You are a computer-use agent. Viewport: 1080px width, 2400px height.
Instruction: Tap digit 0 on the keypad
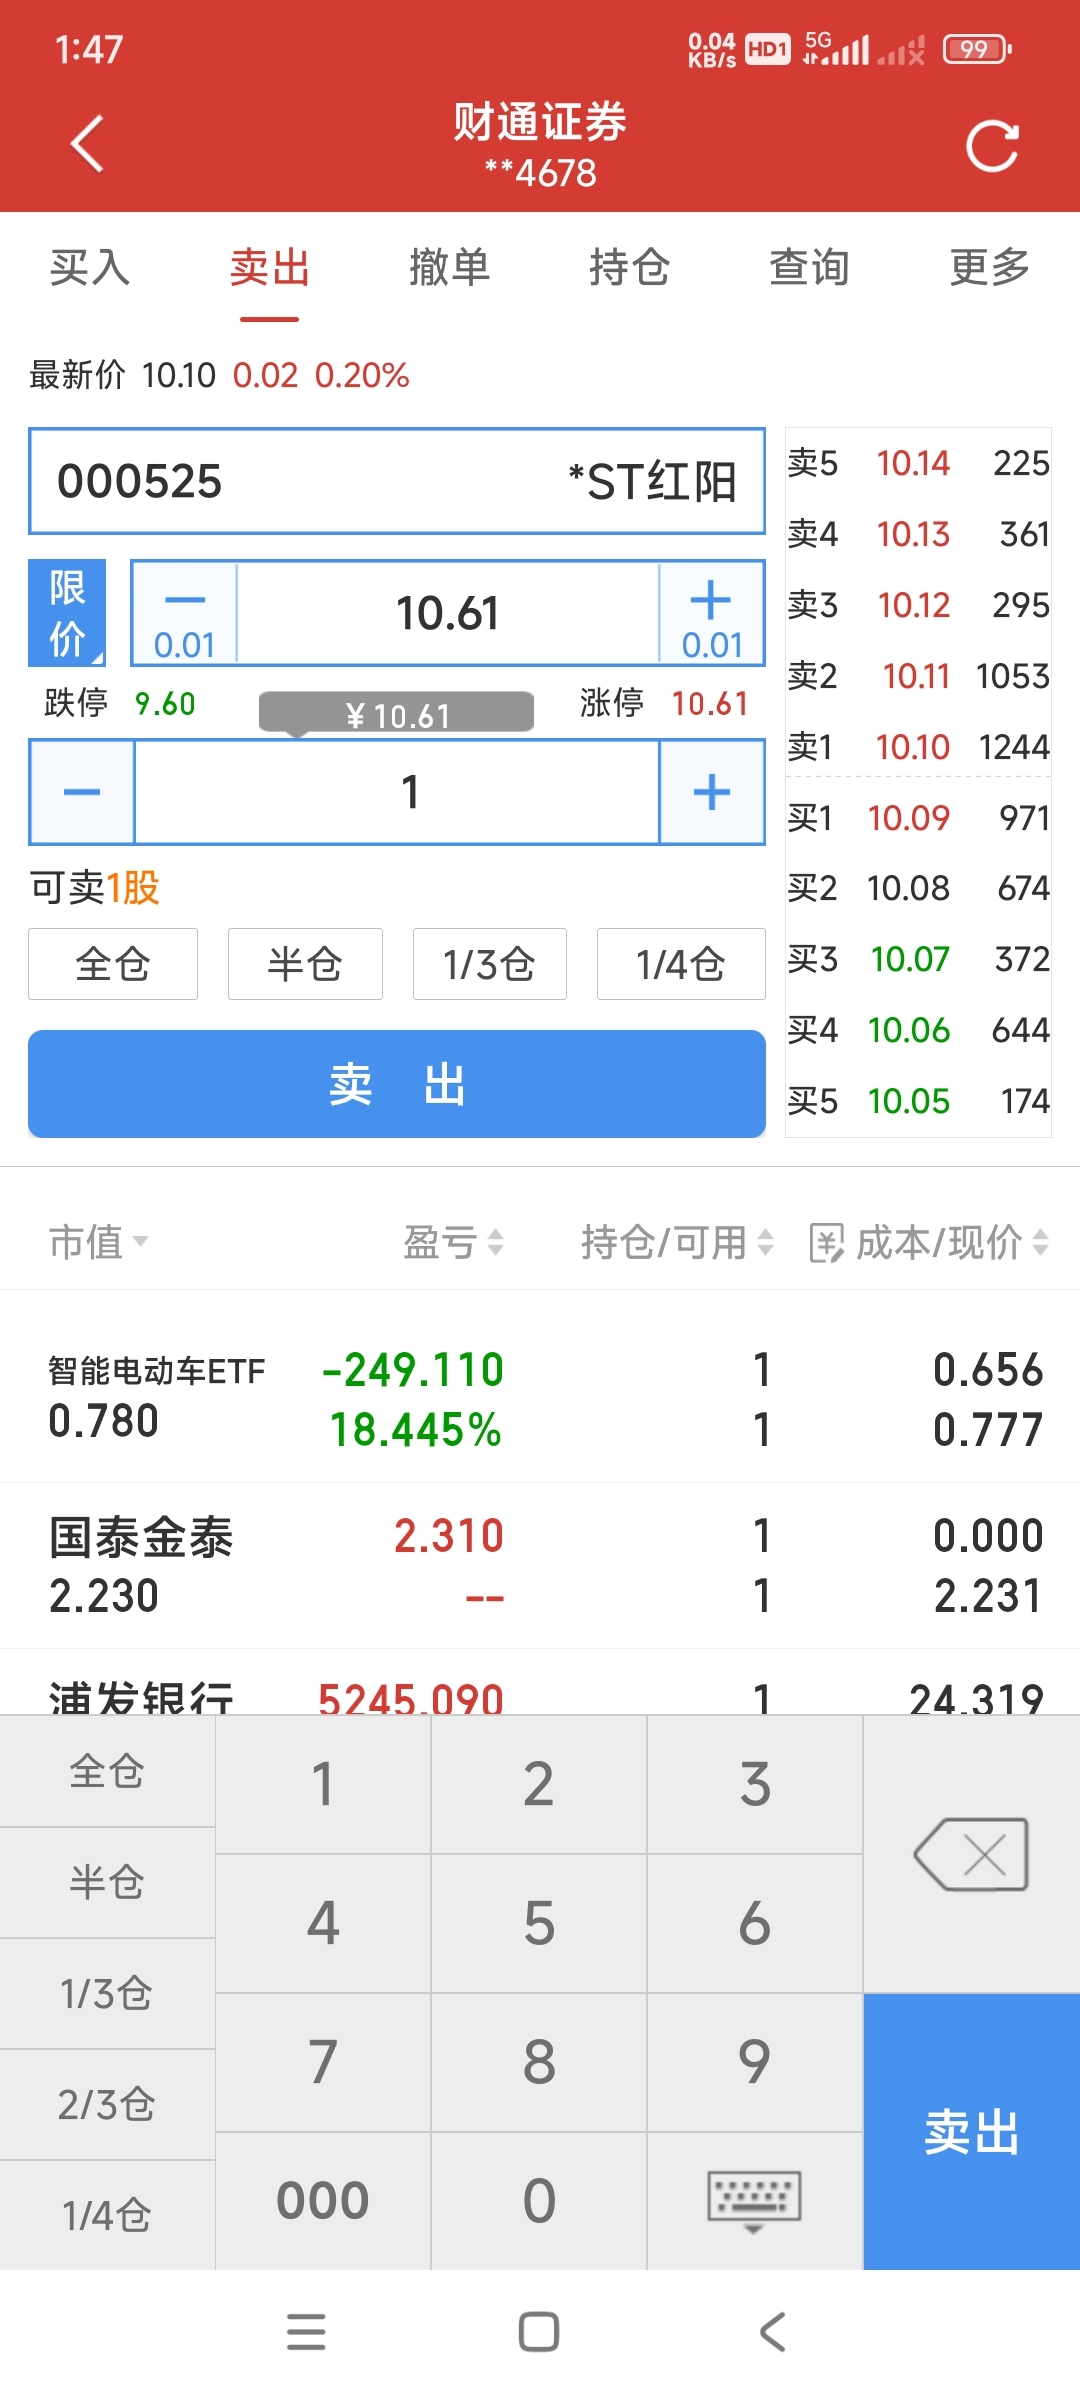(x=539, y=2201)
